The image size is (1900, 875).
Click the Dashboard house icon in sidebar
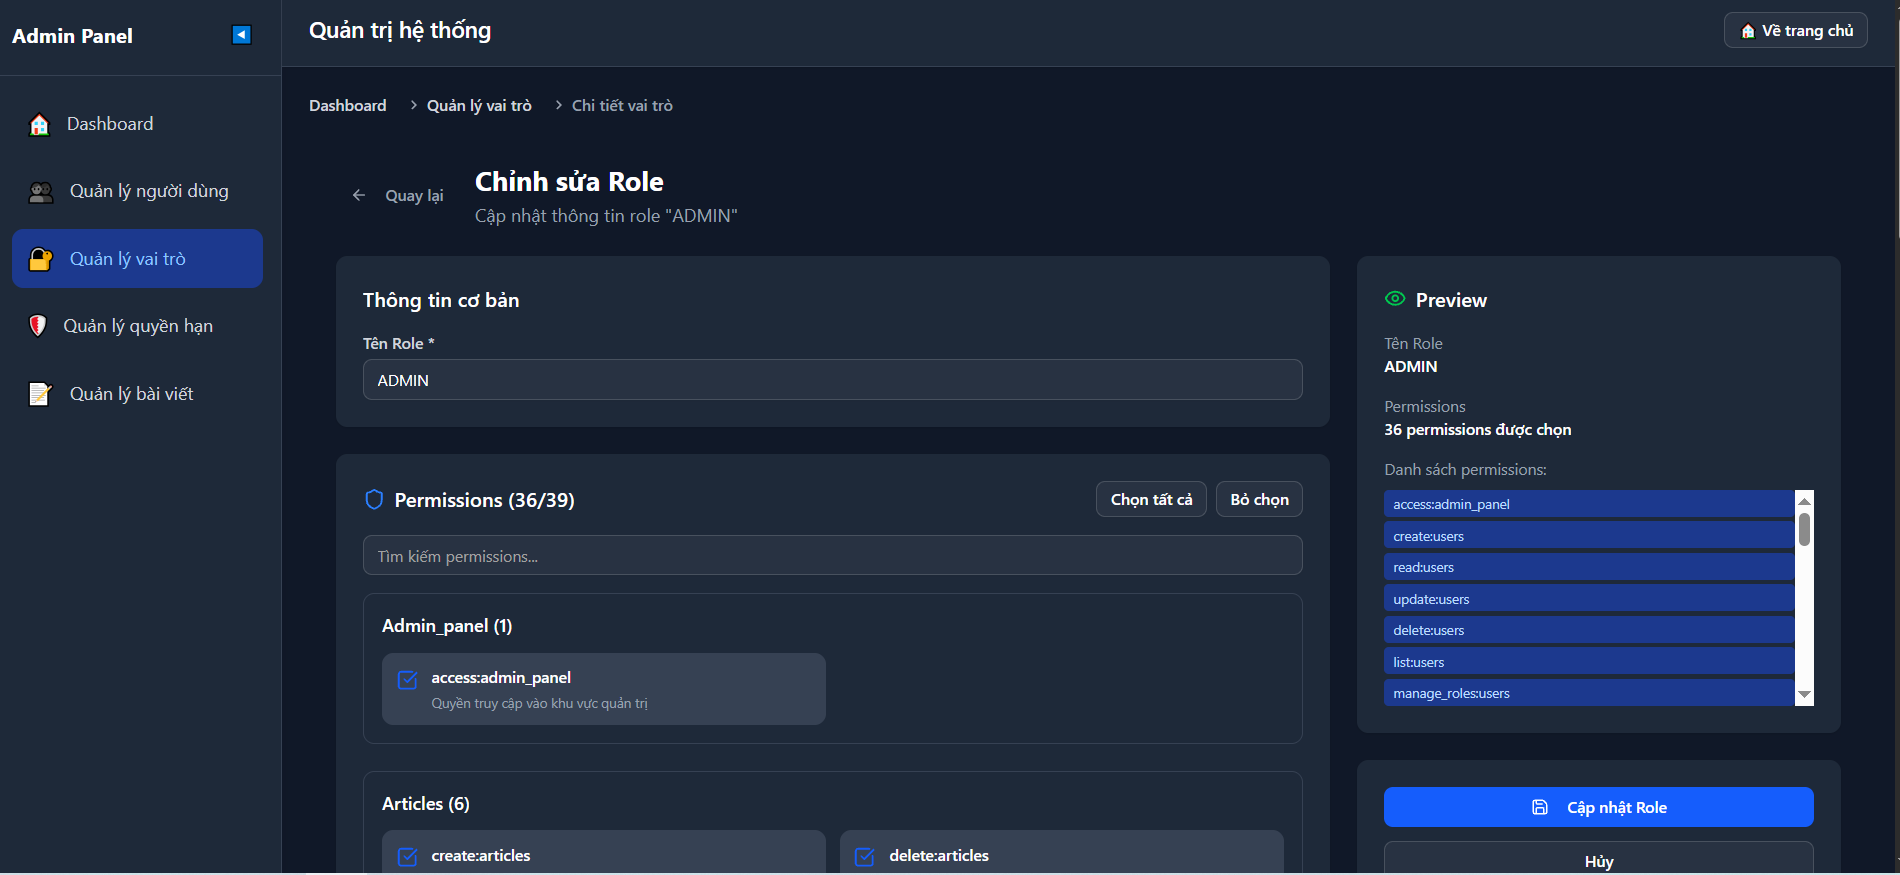(39, 125)
